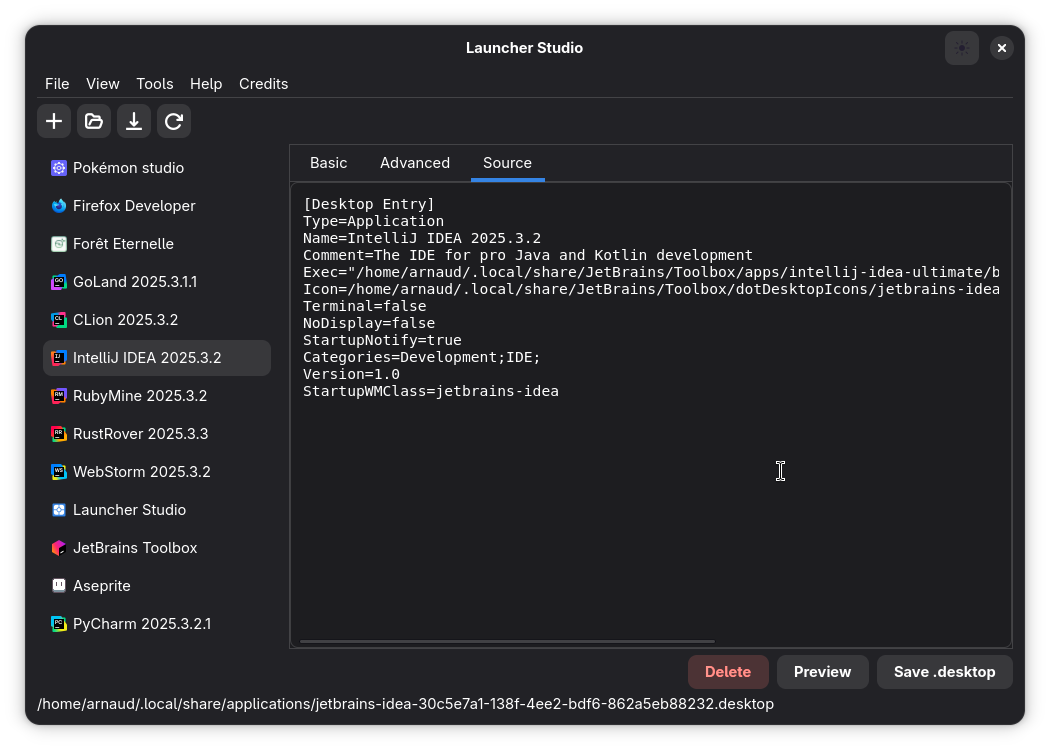This screenshot has height=750, width=1050.
Task: Select 'Pokémon studio' entry text
Action: tap(128, 168)
